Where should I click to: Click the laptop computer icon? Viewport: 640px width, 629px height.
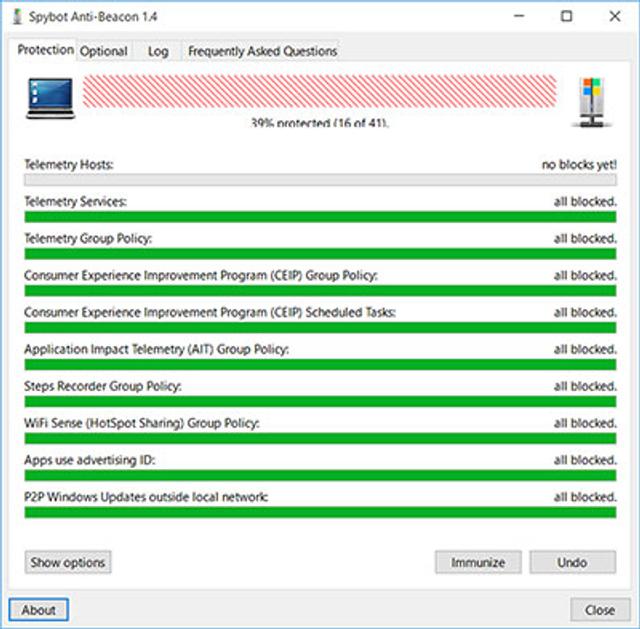(x=51, y=98)
